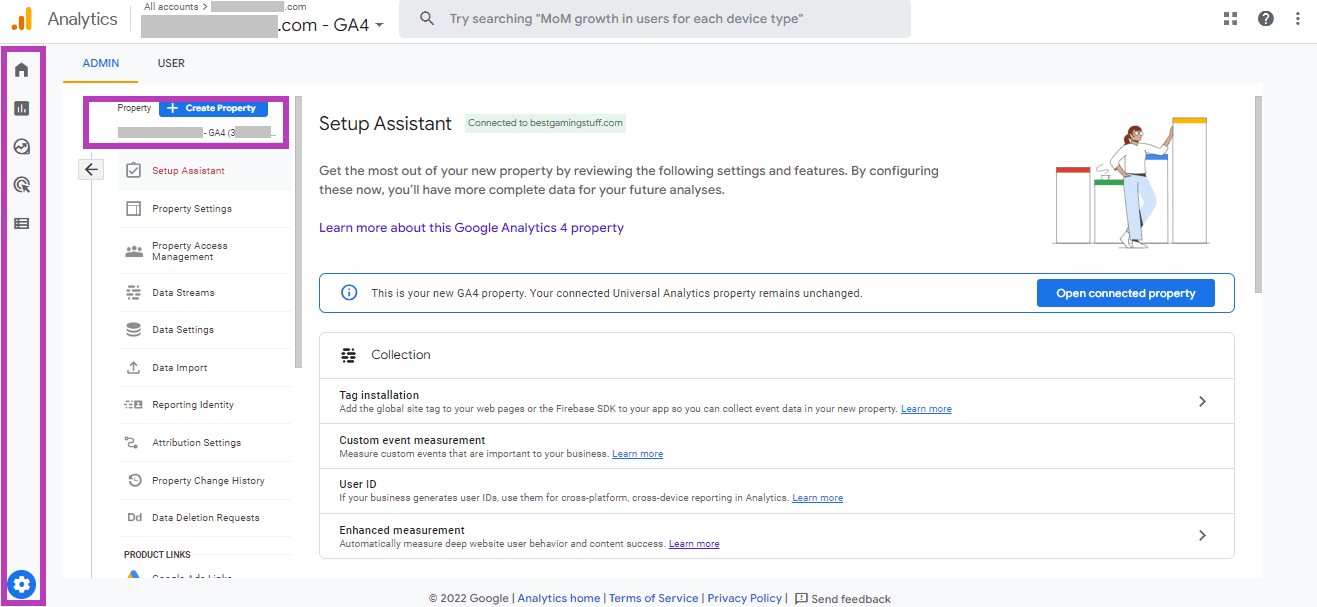Collapse the property column with back arrow
Viewport: 1317px width, 607px height.
91,170
